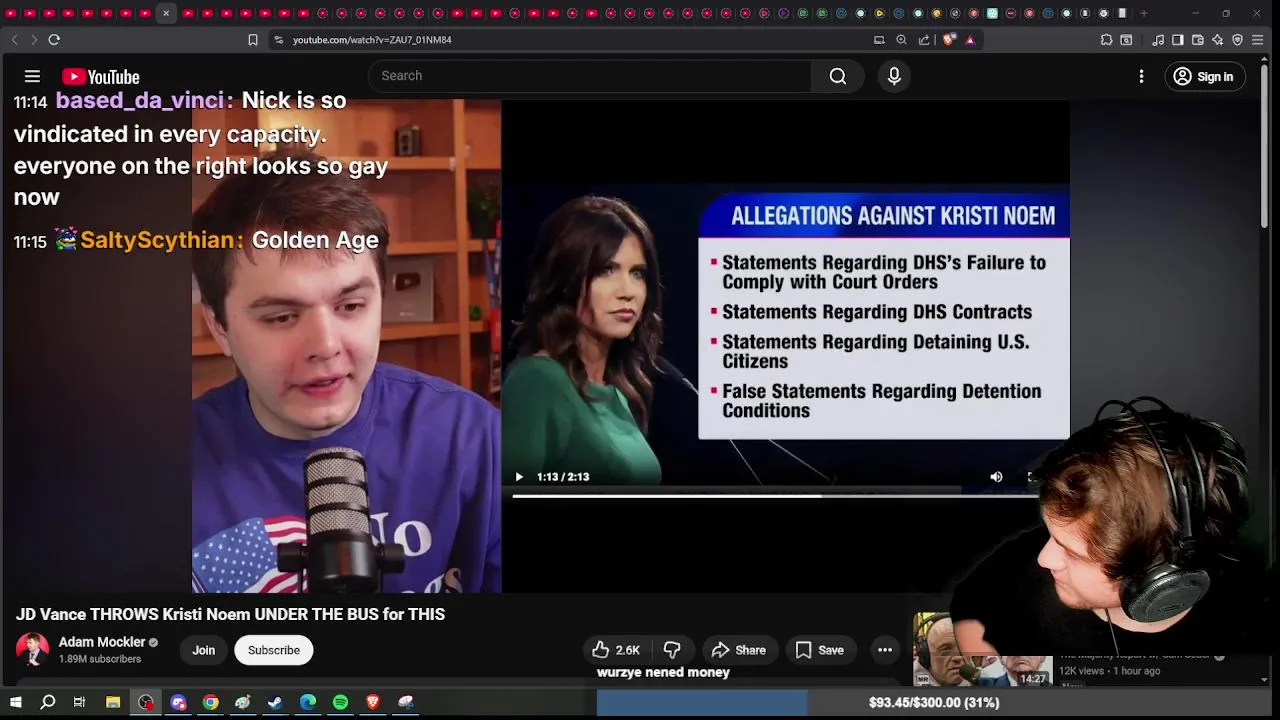Click the $93.45/$300.00 donation goal bar
This screenshot has height=720, width=1280.
click(933, 703)
